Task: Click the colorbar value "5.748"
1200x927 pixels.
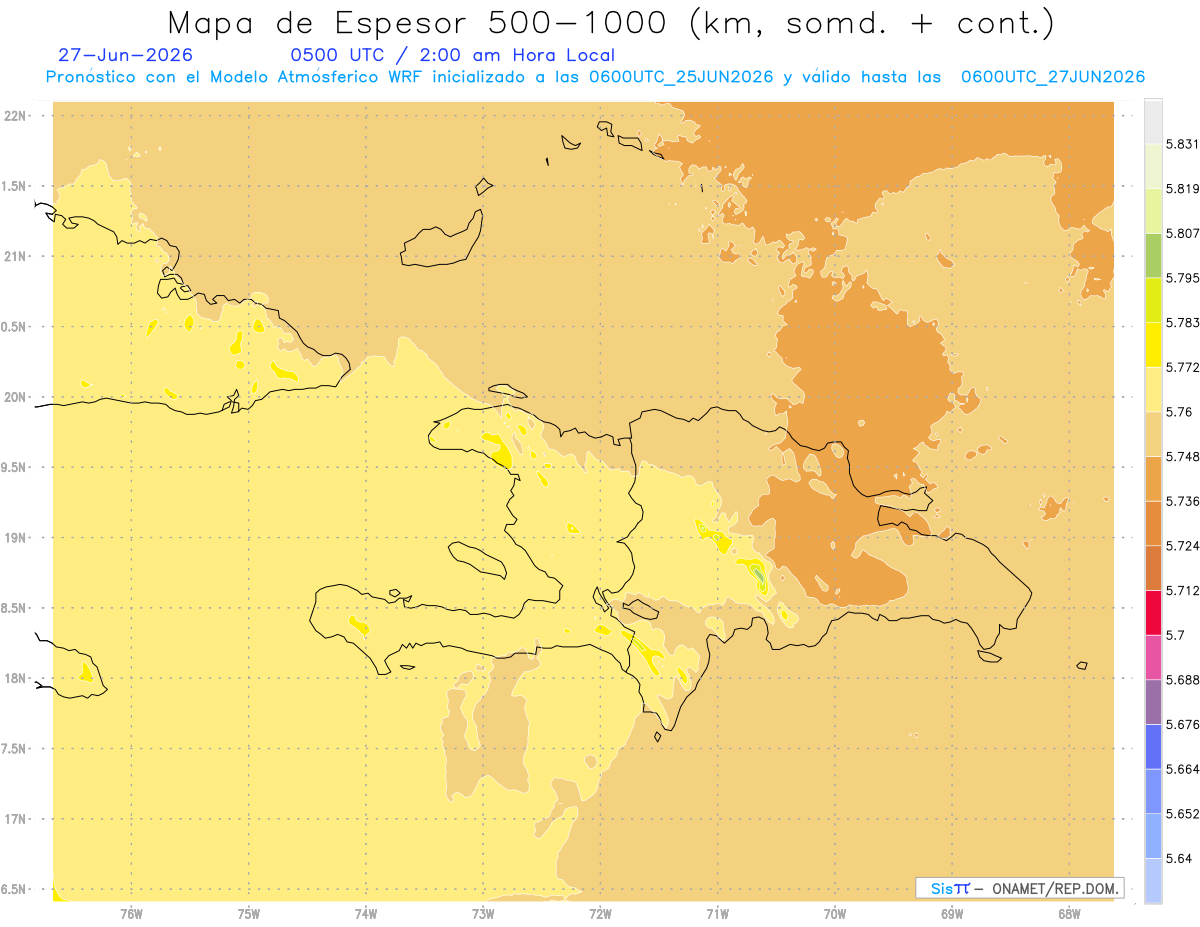Action: (x=1182, y=456)
